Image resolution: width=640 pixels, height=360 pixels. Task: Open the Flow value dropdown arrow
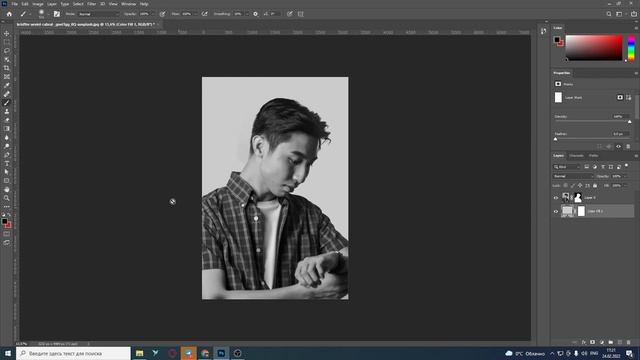pyautogui.click(x=196, y=14)
